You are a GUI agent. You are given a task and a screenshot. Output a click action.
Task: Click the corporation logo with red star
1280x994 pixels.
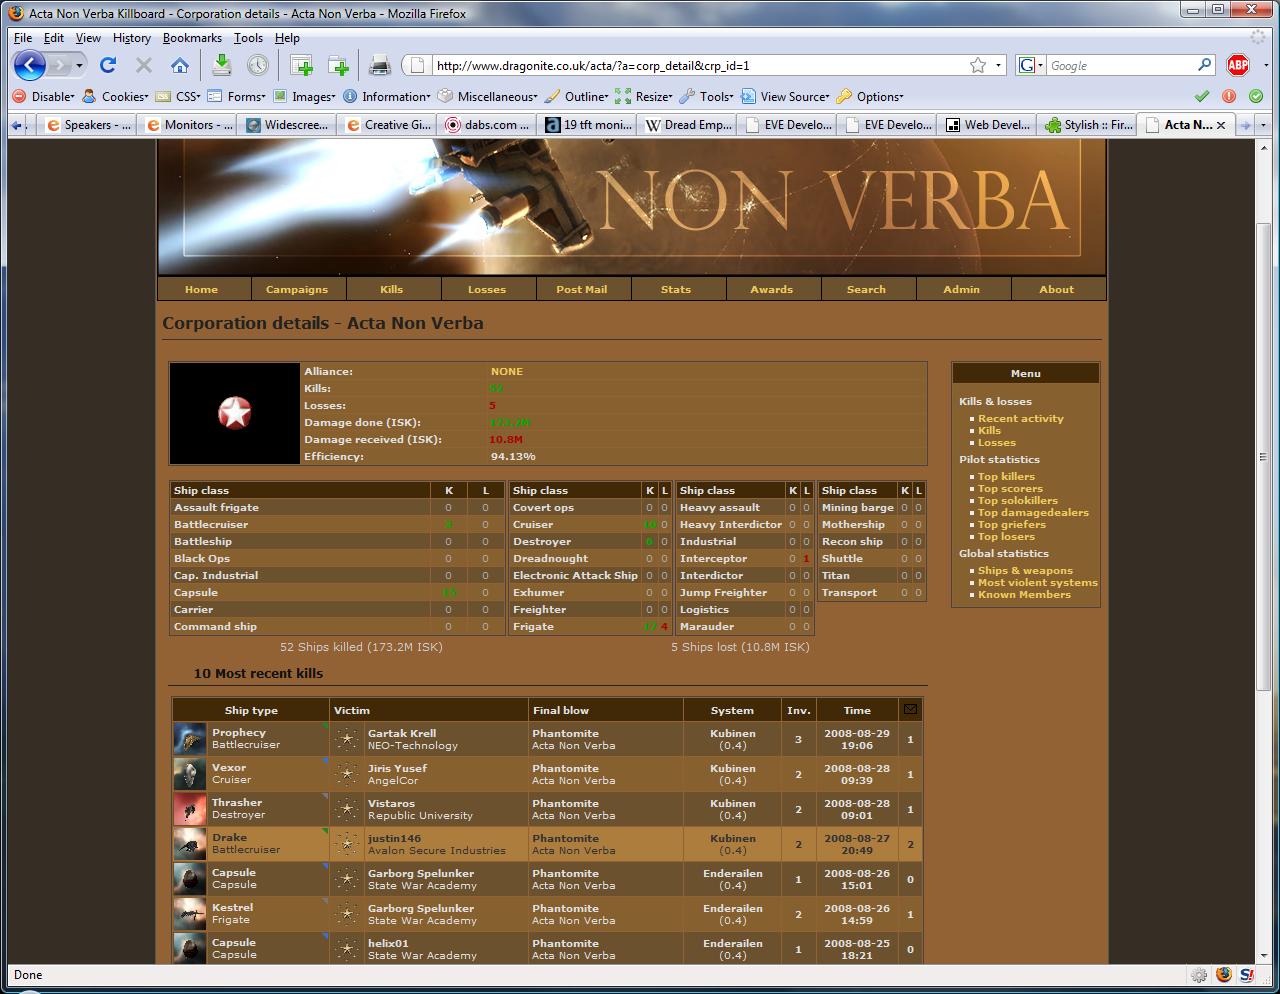coord(235,413)
